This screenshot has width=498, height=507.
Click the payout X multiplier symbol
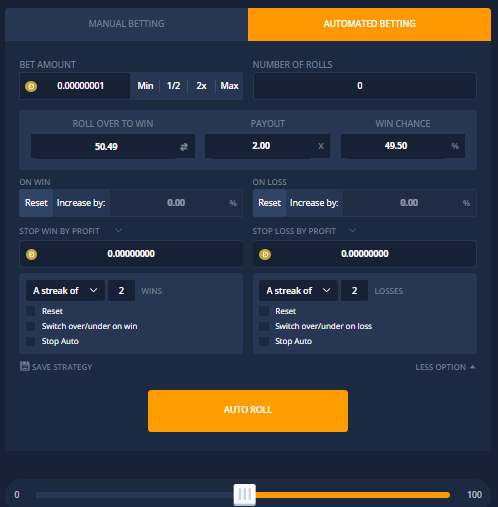point(321,146)
